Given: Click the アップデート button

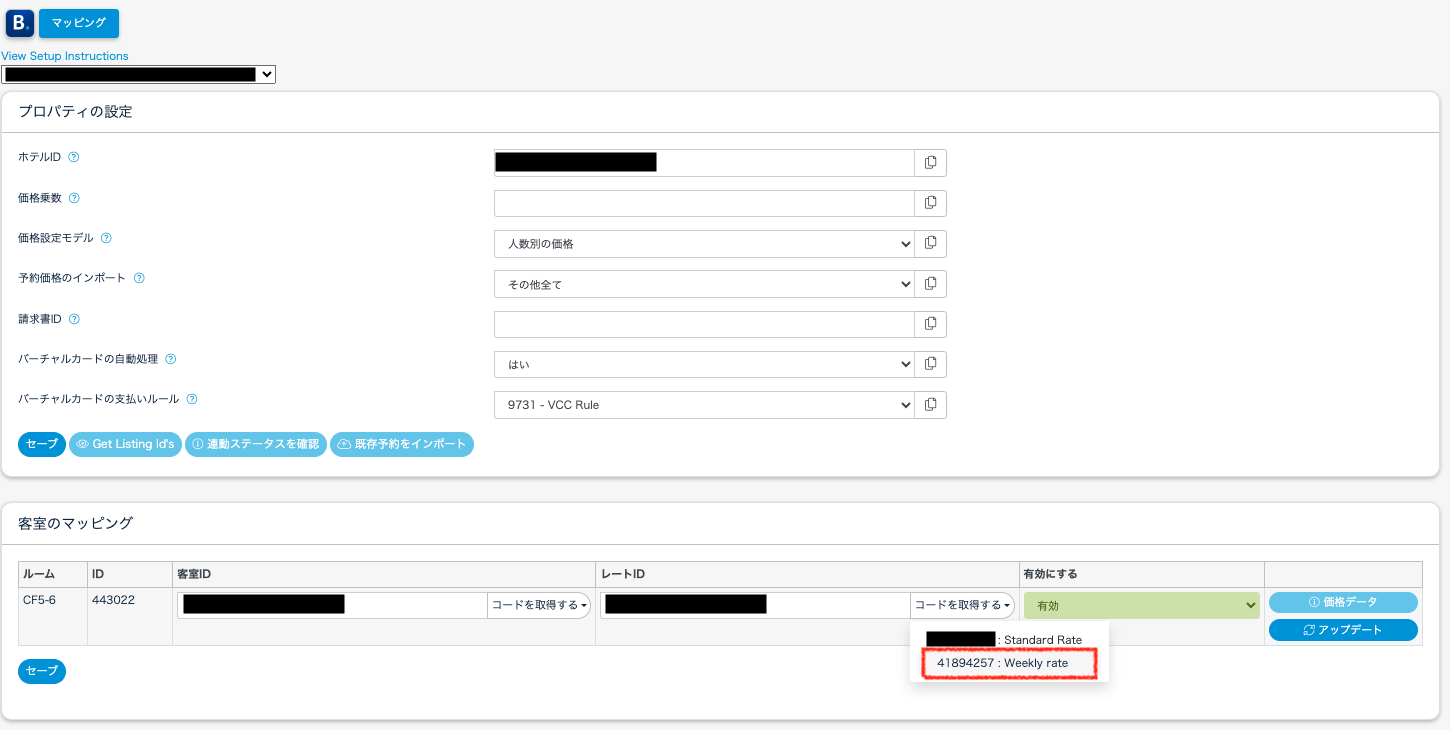Looking at the screenshot, I should tap(1342, 630).
